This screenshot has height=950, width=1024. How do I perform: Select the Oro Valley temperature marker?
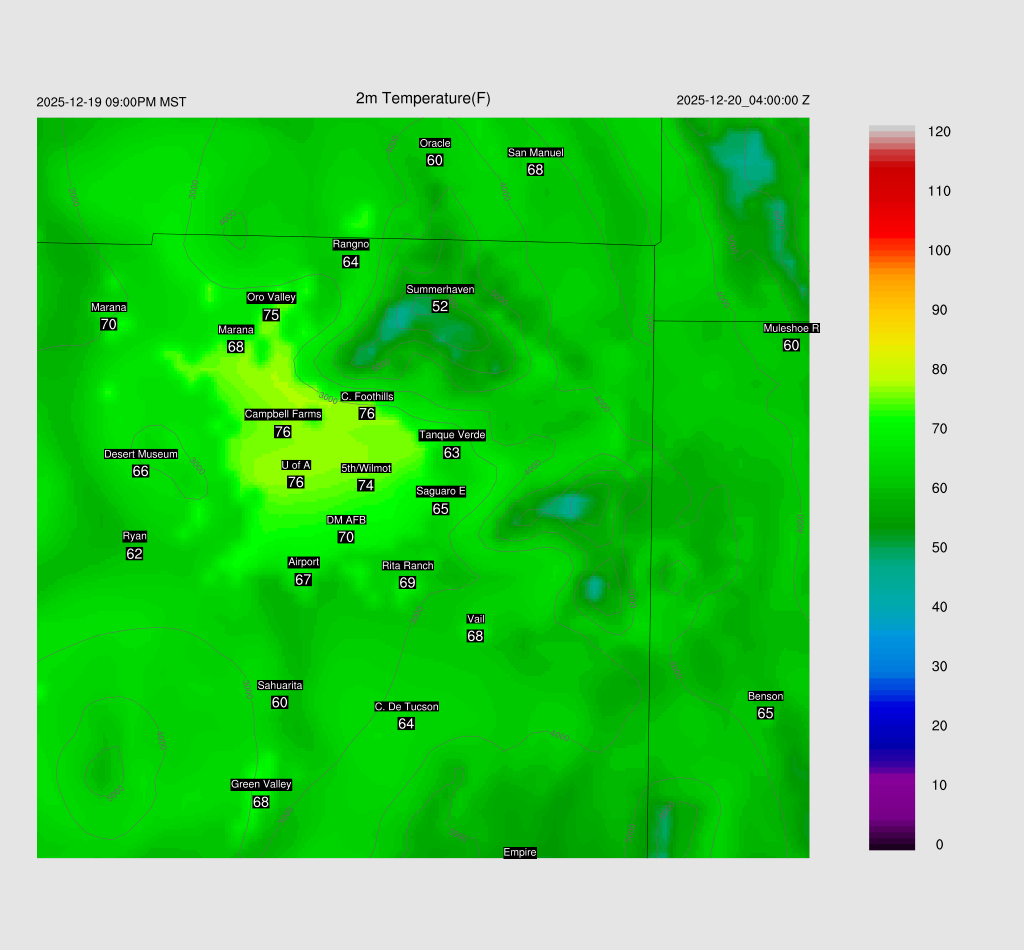[x=271, y=314]
